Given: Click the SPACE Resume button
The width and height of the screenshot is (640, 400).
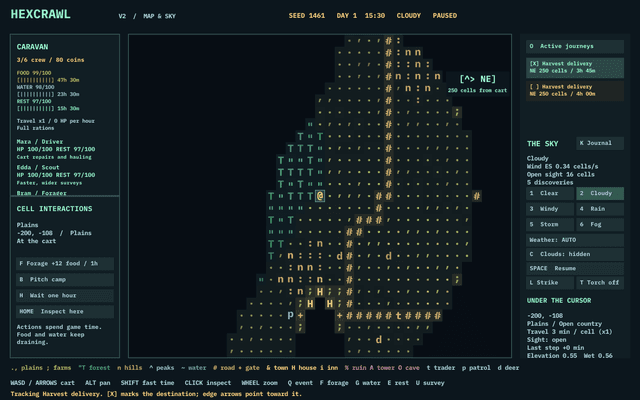Looking at the screenshot, I should 575,269.
